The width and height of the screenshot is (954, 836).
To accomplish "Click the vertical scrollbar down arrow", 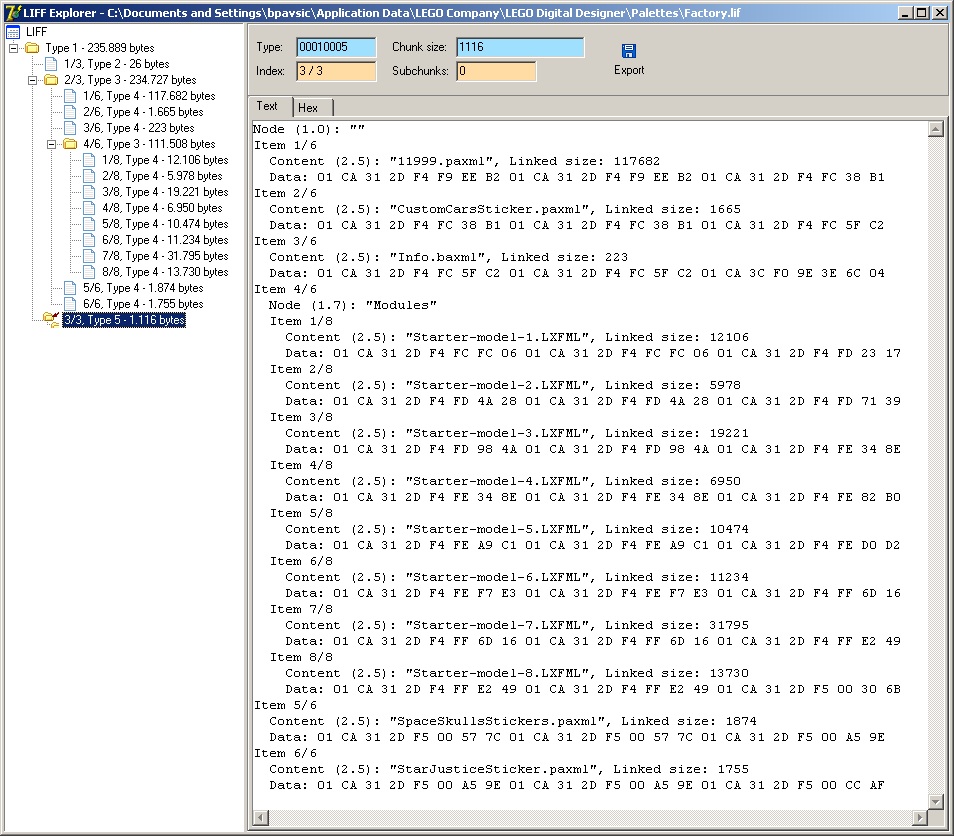I will pyautogui.click(x=936, y=801).
